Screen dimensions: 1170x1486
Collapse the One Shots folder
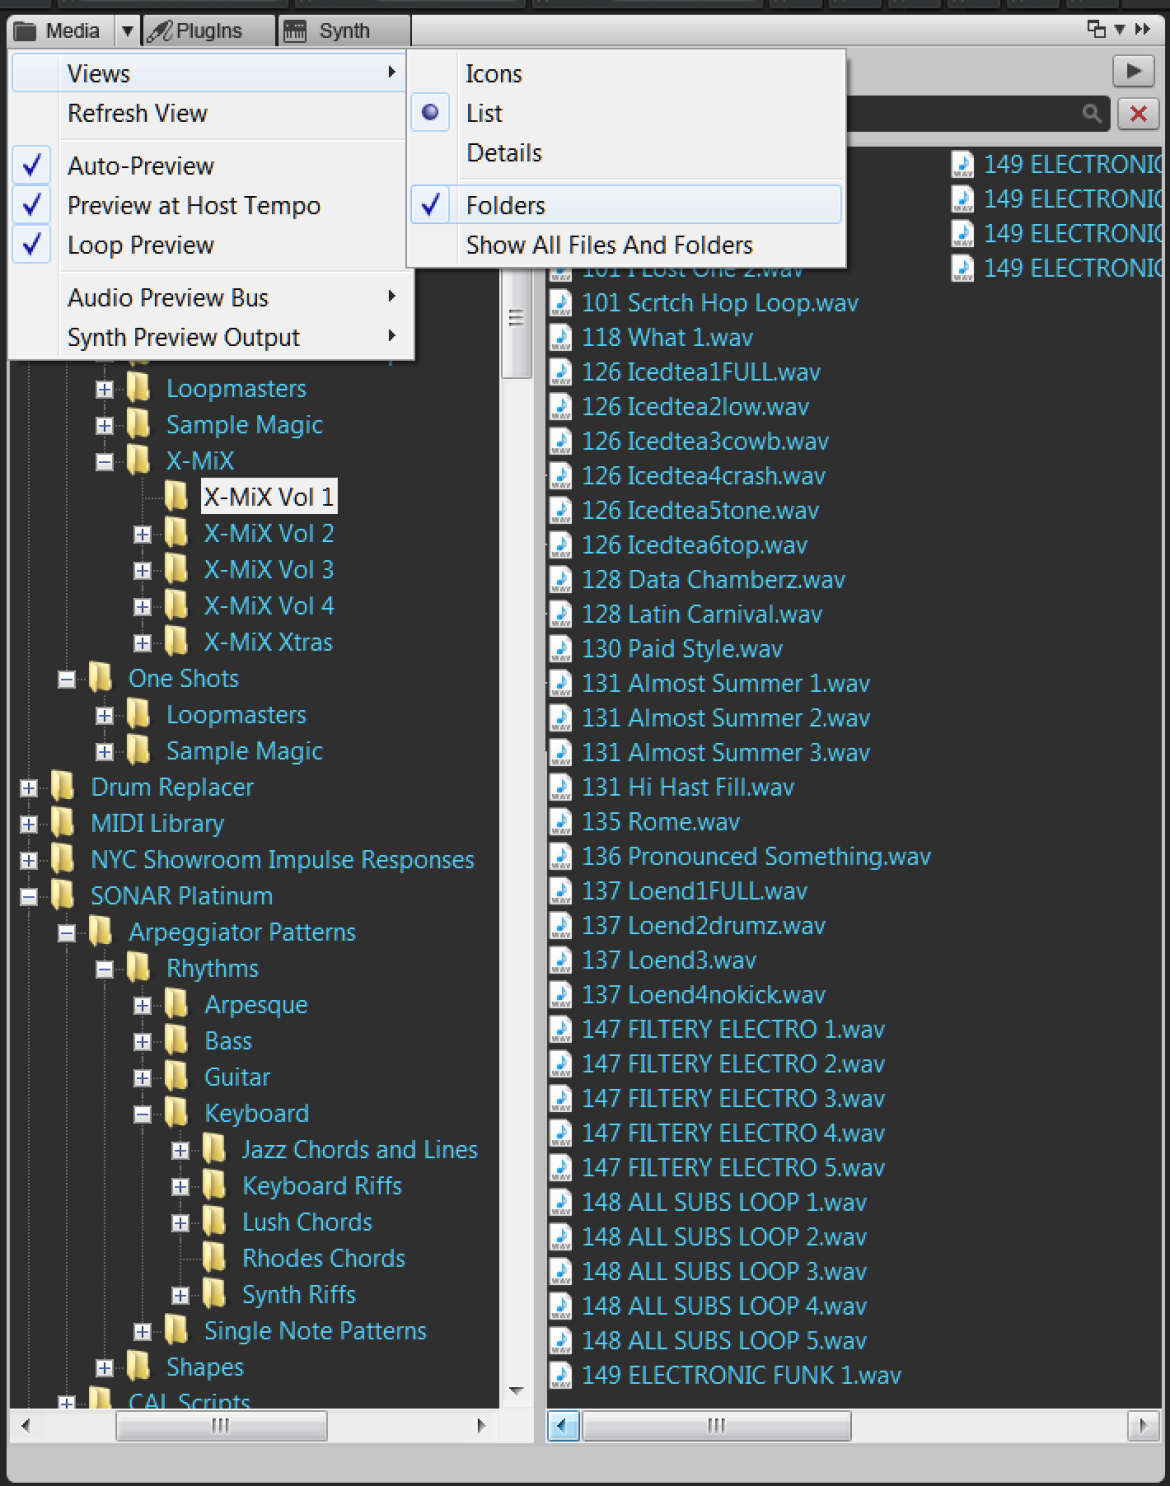tap(66, 680)
